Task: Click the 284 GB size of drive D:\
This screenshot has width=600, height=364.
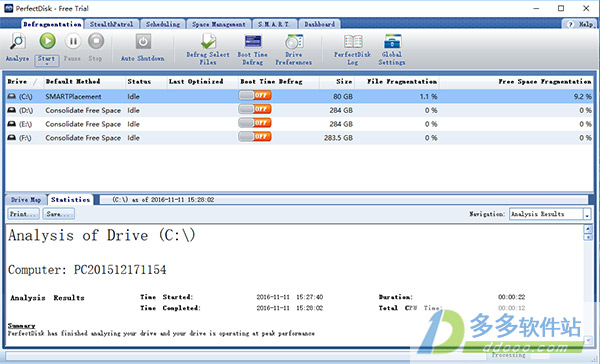Action: pos(341,110)
